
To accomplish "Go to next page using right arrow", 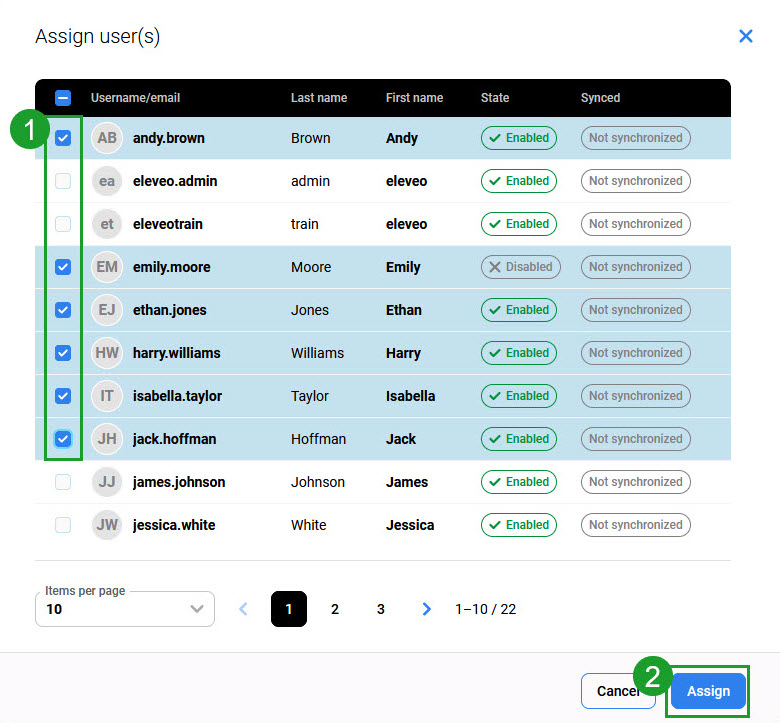I will pyautogui.click(x=427, y=609).
